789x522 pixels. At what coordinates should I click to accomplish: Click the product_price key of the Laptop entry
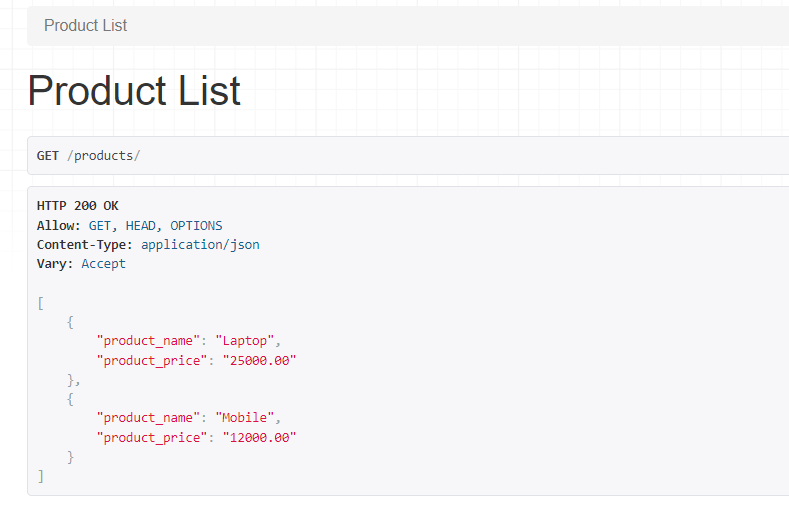(151, 360)
